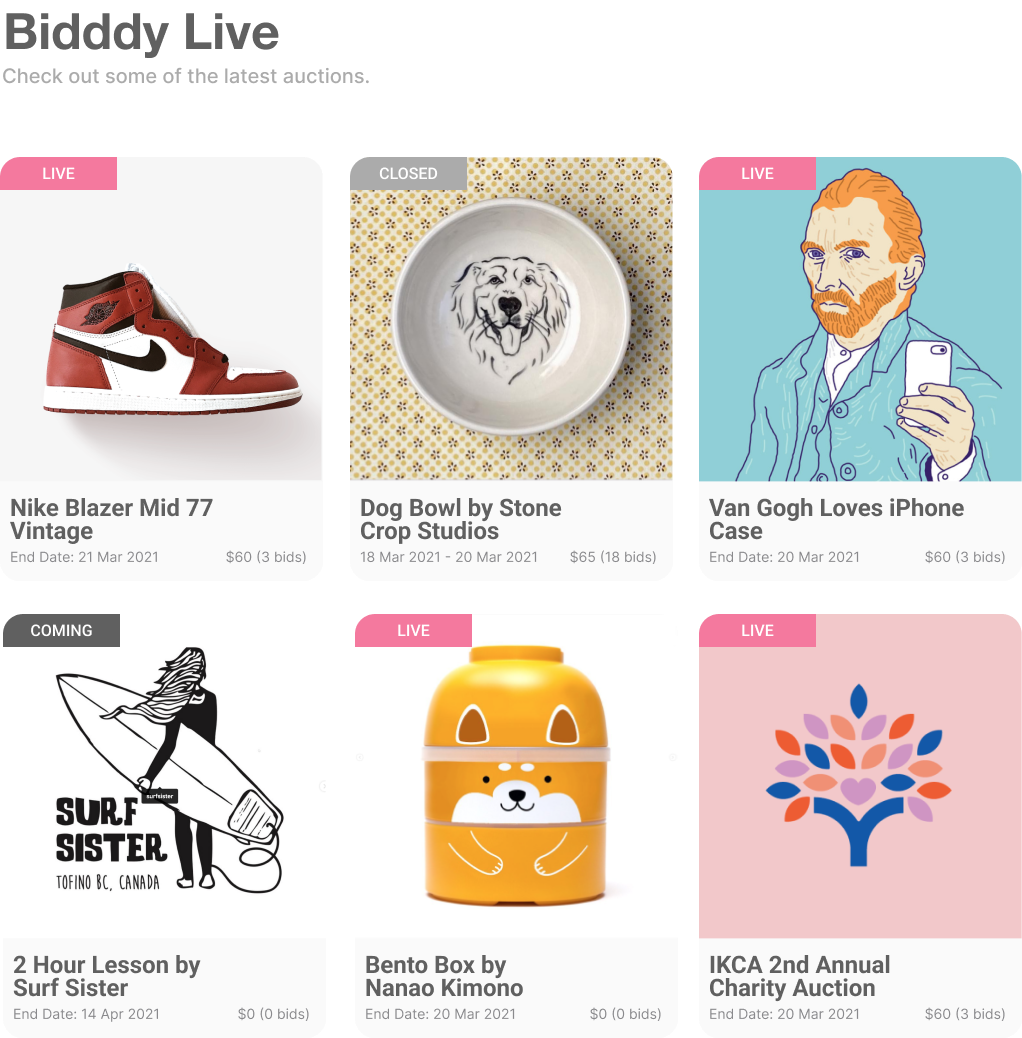Click the IKCA colorful tree logo
This screenshot has height=1038, width=1022.
pyautogui.click(x=860, y=775)
